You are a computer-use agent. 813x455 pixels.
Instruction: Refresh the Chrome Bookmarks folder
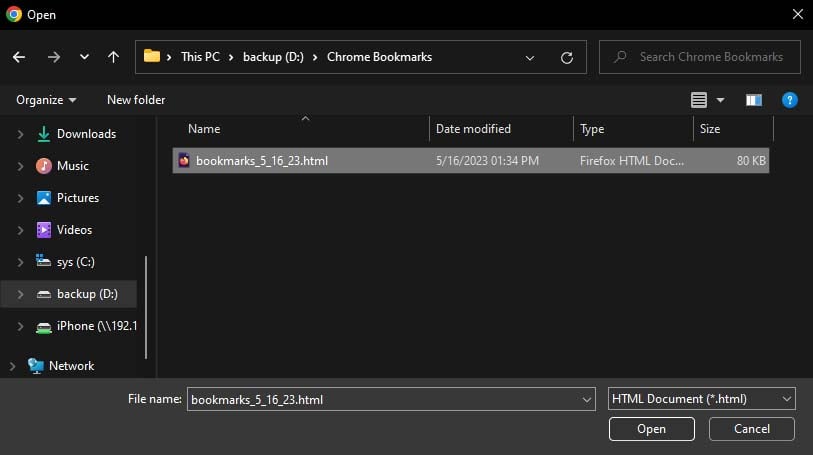(567, 58)
